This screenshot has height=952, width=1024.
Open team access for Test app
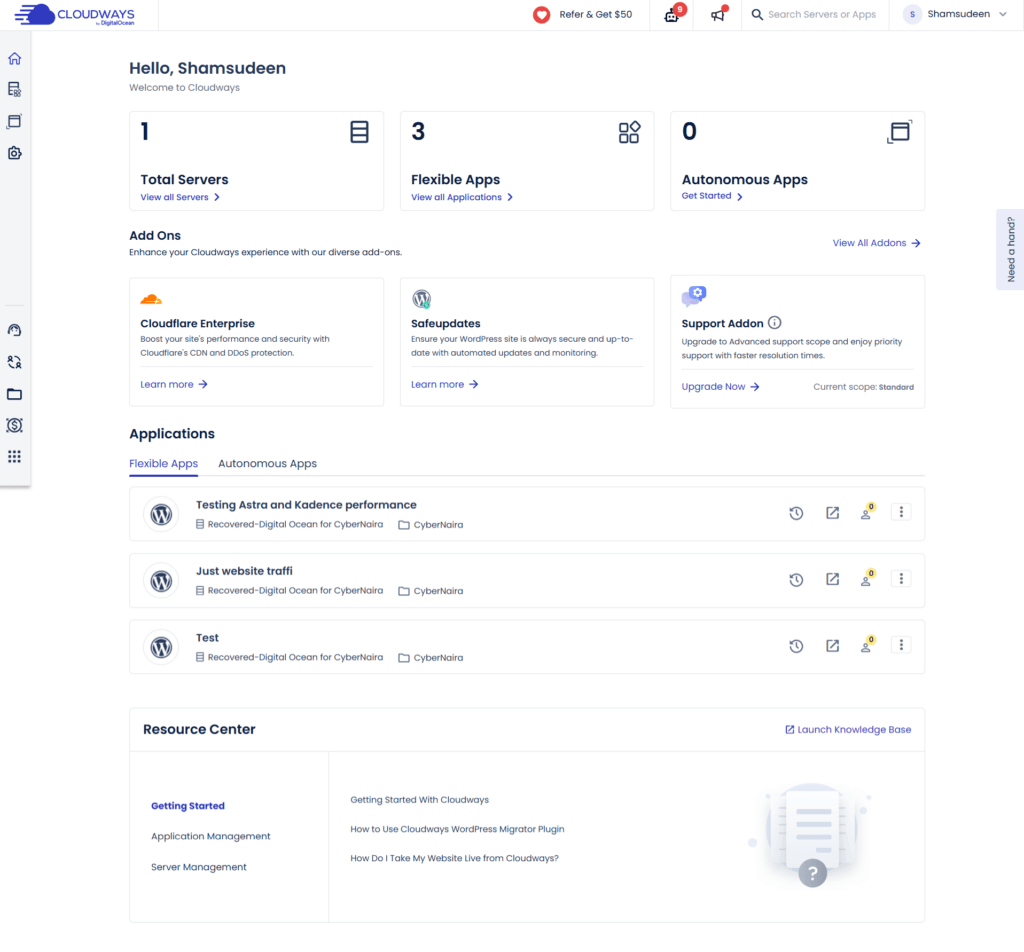867,645
